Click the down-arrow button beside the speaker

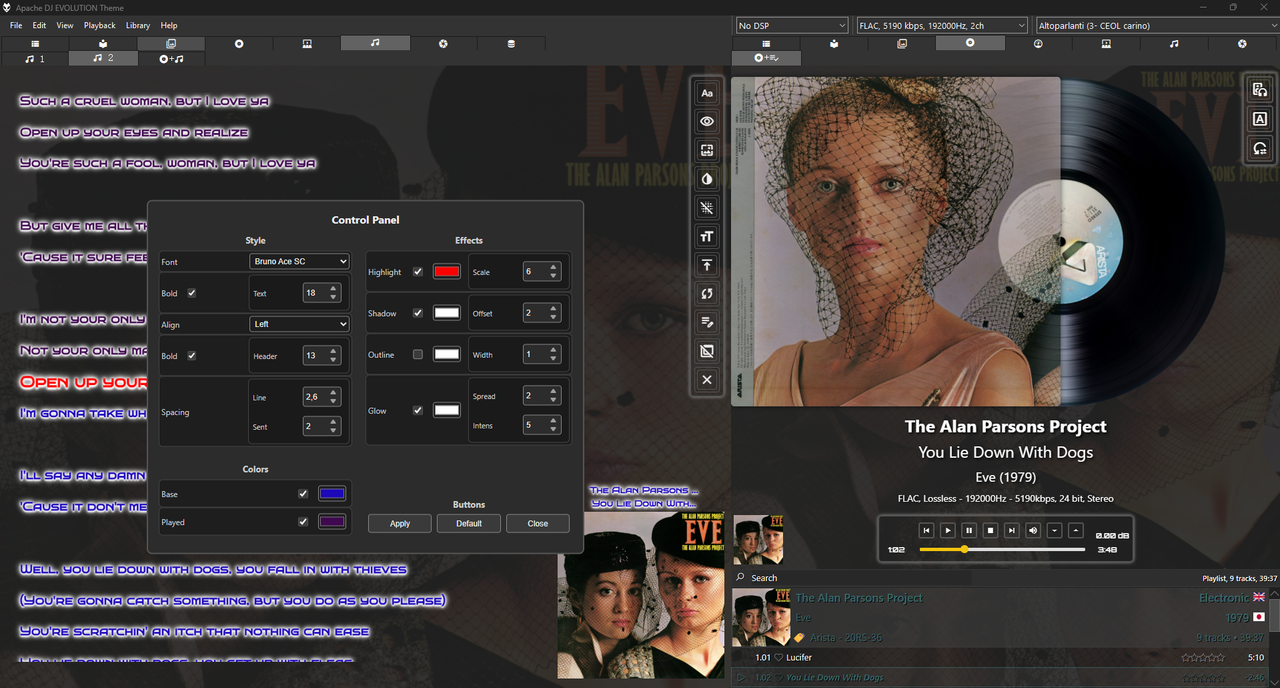pos(1054,530)
